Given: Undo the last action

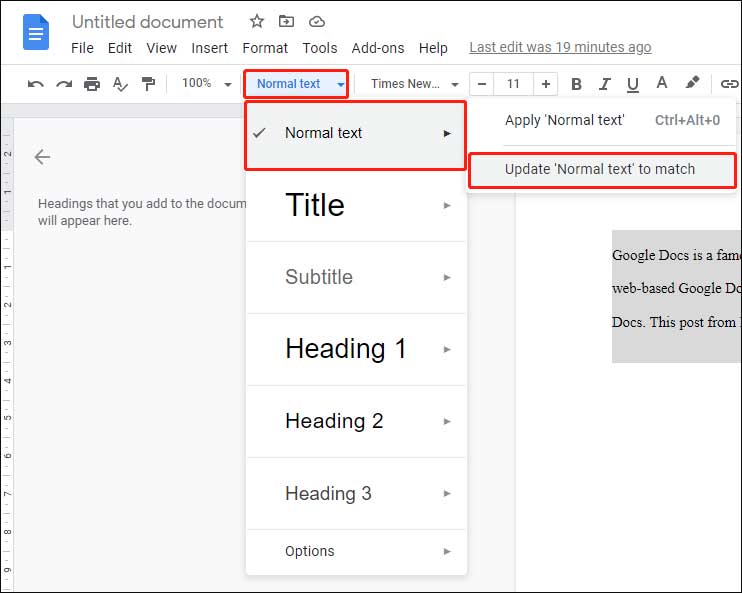Looking at the screenshot, I should click(35, 84).
